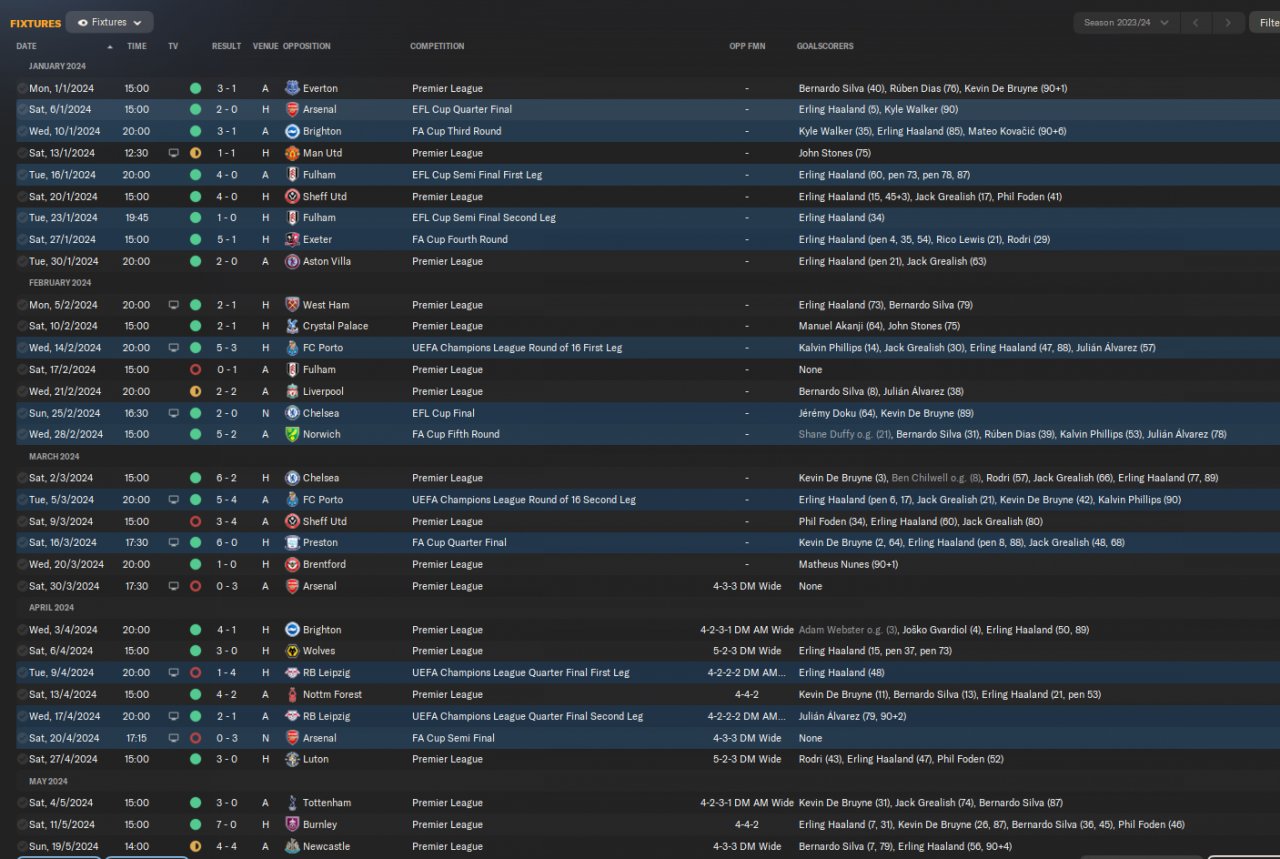Viewport: 1280px width, 859px height.
Task: Click the 6 - 2 result
Action: [x=227, y=478]
